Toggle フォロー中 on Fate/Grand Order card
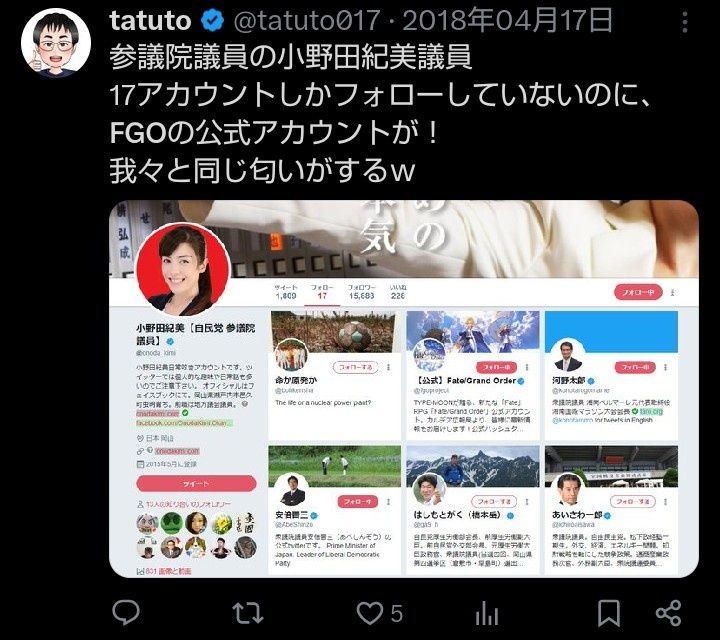This screenshot has height=640, width=720. click(x=496, y=367)
